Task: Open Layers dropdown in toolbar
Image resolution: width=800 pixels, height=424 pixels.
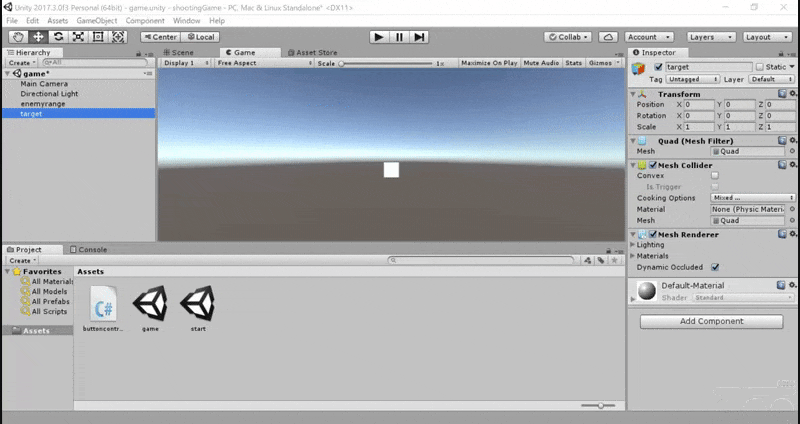Action: [710, 37]
